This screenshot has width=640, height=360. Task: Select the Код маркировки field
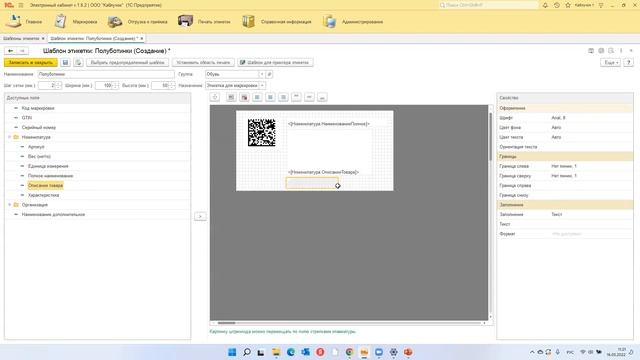[38, 108]
